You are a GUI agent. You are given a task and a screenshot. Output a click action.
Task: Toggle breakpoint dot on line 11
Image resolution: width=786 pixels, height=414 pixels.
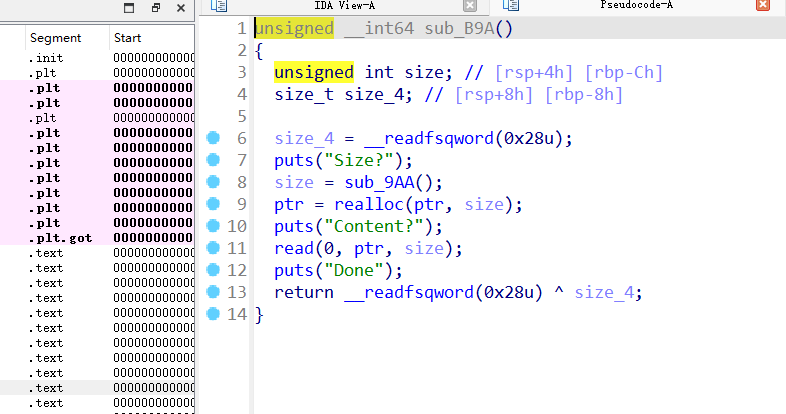point(213,248)
